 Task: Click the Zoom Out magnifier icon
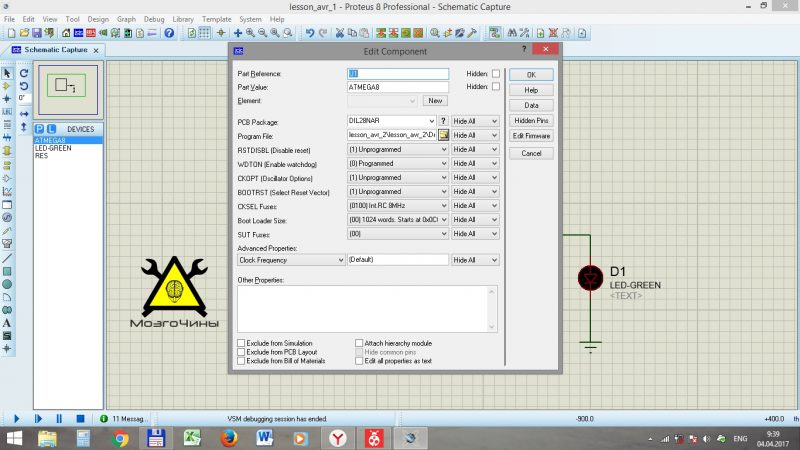(x=263, y=33)
